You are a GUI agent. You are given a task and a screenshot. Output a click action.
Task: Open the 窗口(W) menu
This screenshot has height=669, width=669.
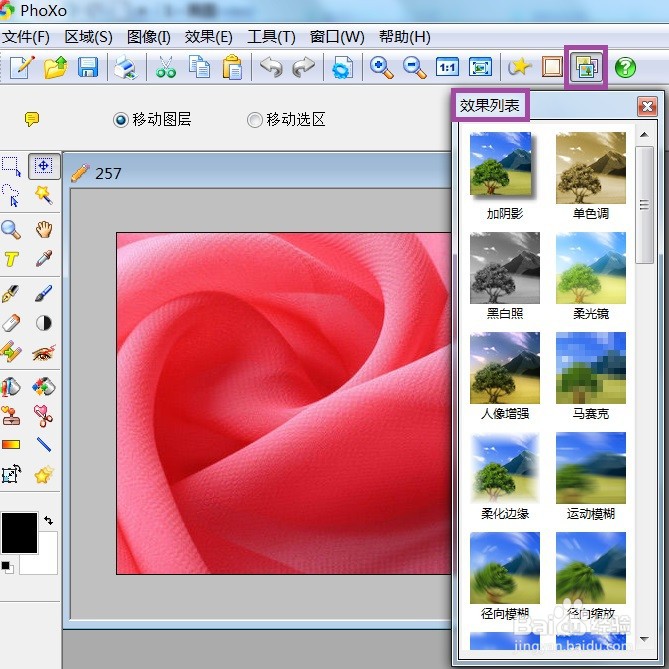pyautogui.click(x=337, y=37)
